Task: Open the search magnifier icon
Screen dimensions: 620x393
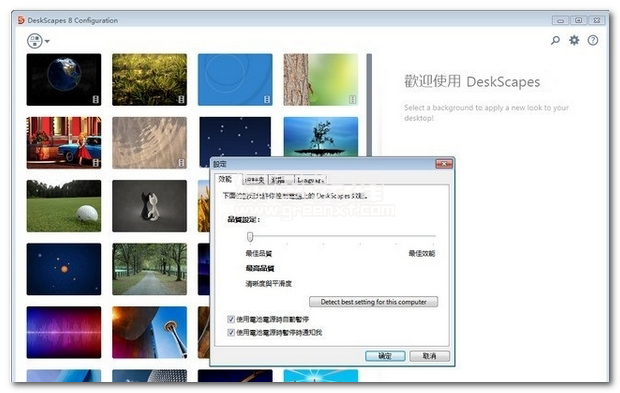Action: pos(555,40)
